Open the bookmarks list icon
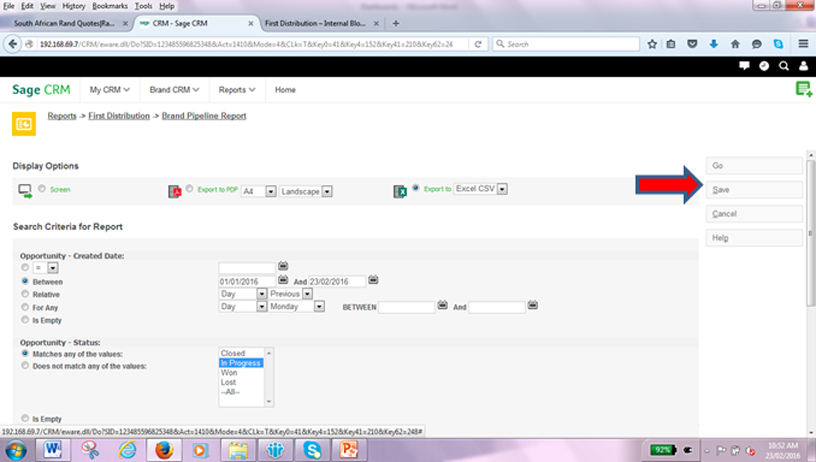Image resolution: width=816 pixels, height=462 pixels. 671,44
